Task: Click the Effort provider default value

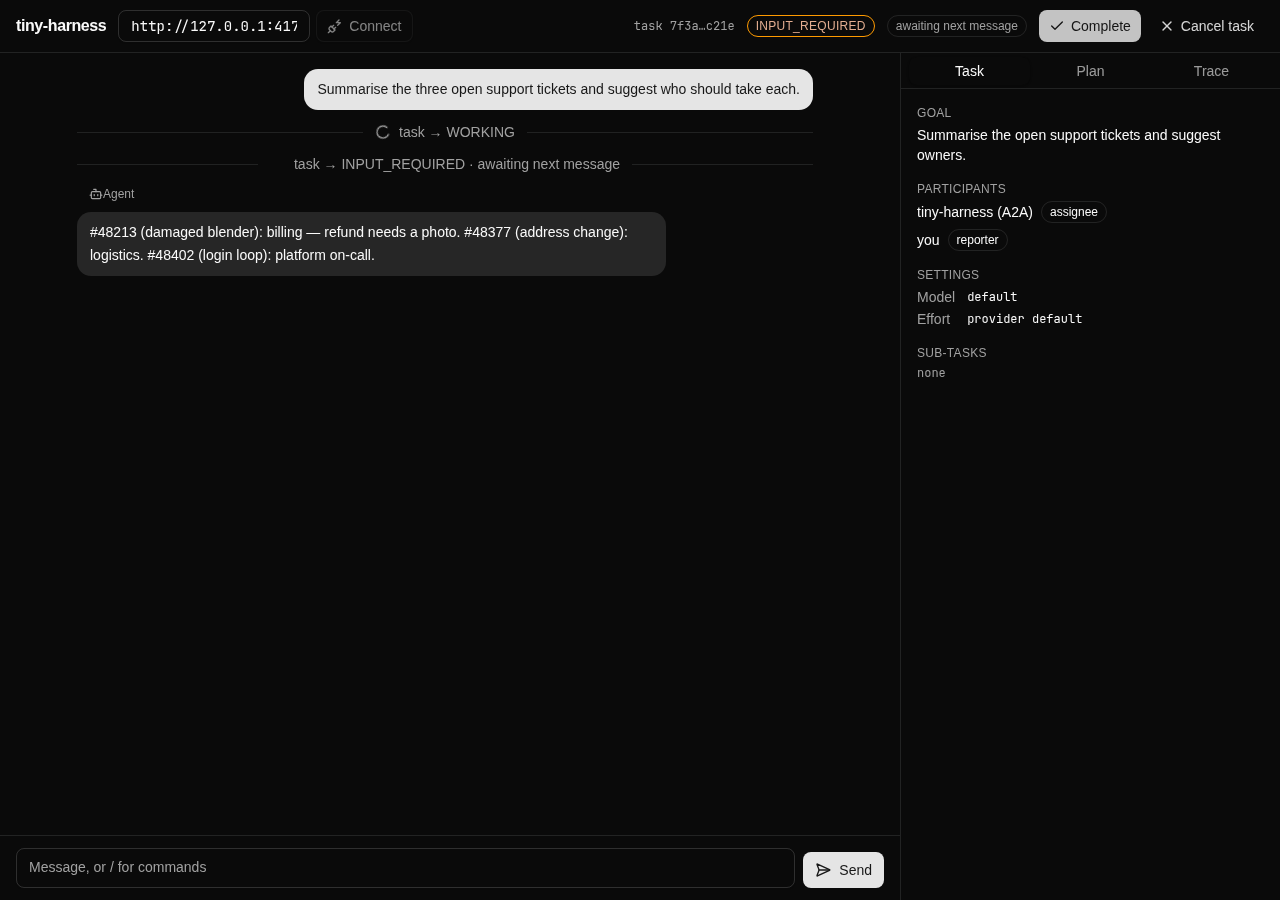Action: tap(1025, 319)
